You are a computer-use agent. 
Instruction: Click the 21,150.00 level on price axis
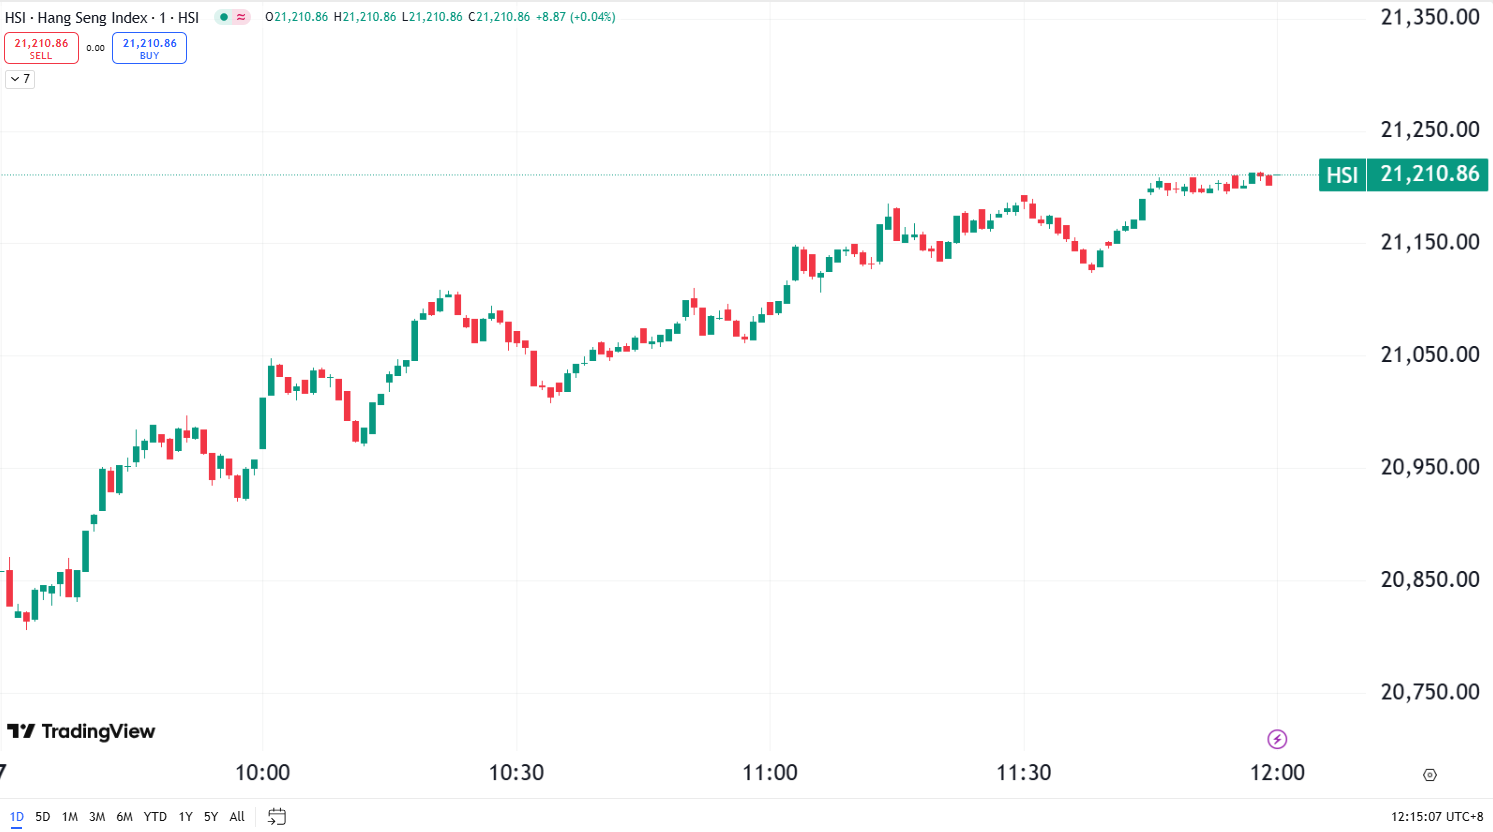click(1429, 242)
